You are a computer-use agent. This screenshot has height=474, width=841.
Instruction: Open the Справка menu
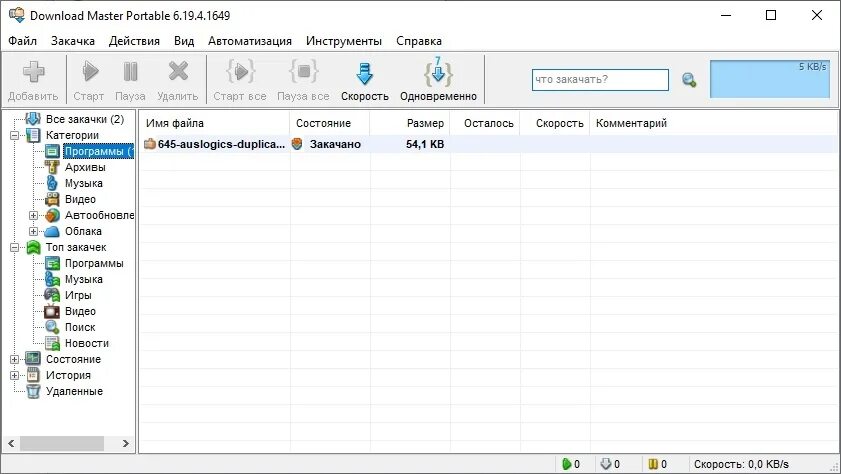[x=419, y=41]
